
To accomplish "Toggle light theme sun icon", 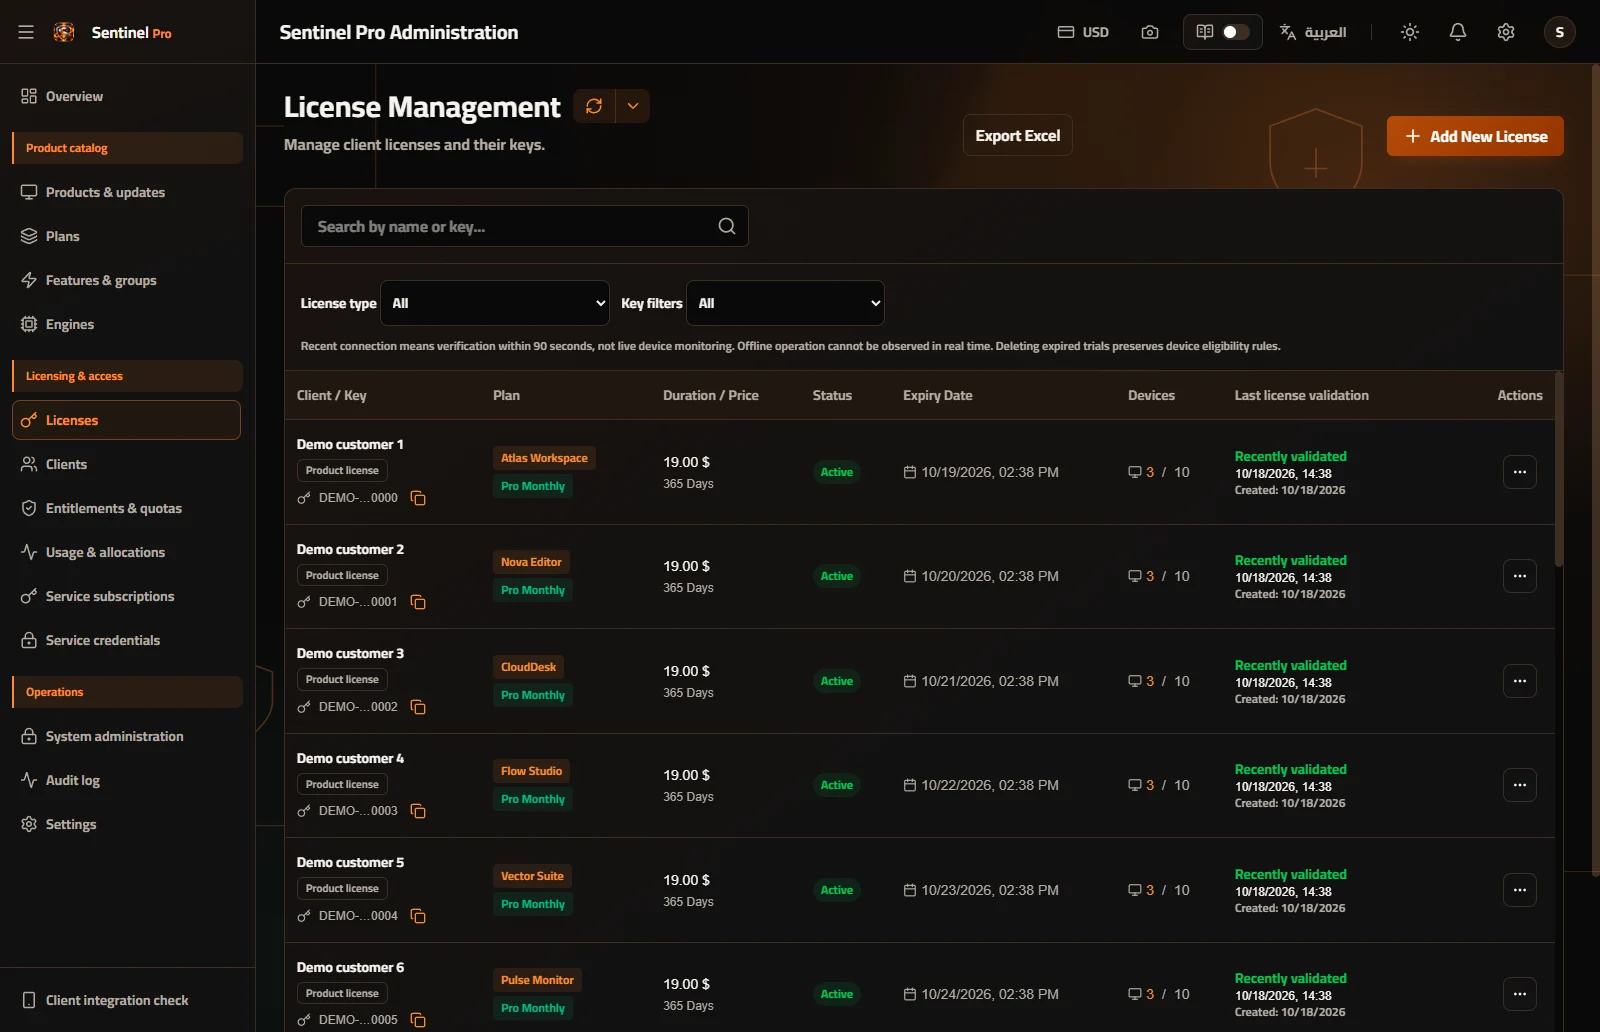I will coord(1410,32).
